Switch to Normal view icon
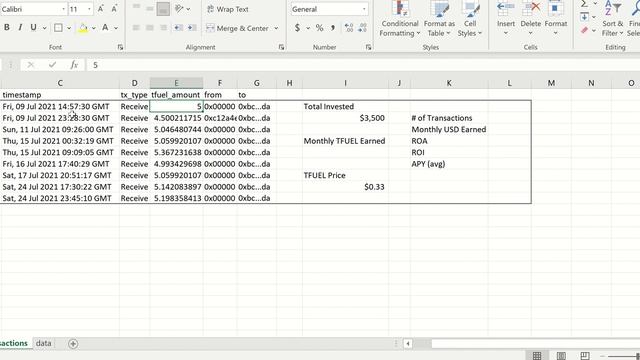The width and height of the screenshot is (640, 360). 537,356
